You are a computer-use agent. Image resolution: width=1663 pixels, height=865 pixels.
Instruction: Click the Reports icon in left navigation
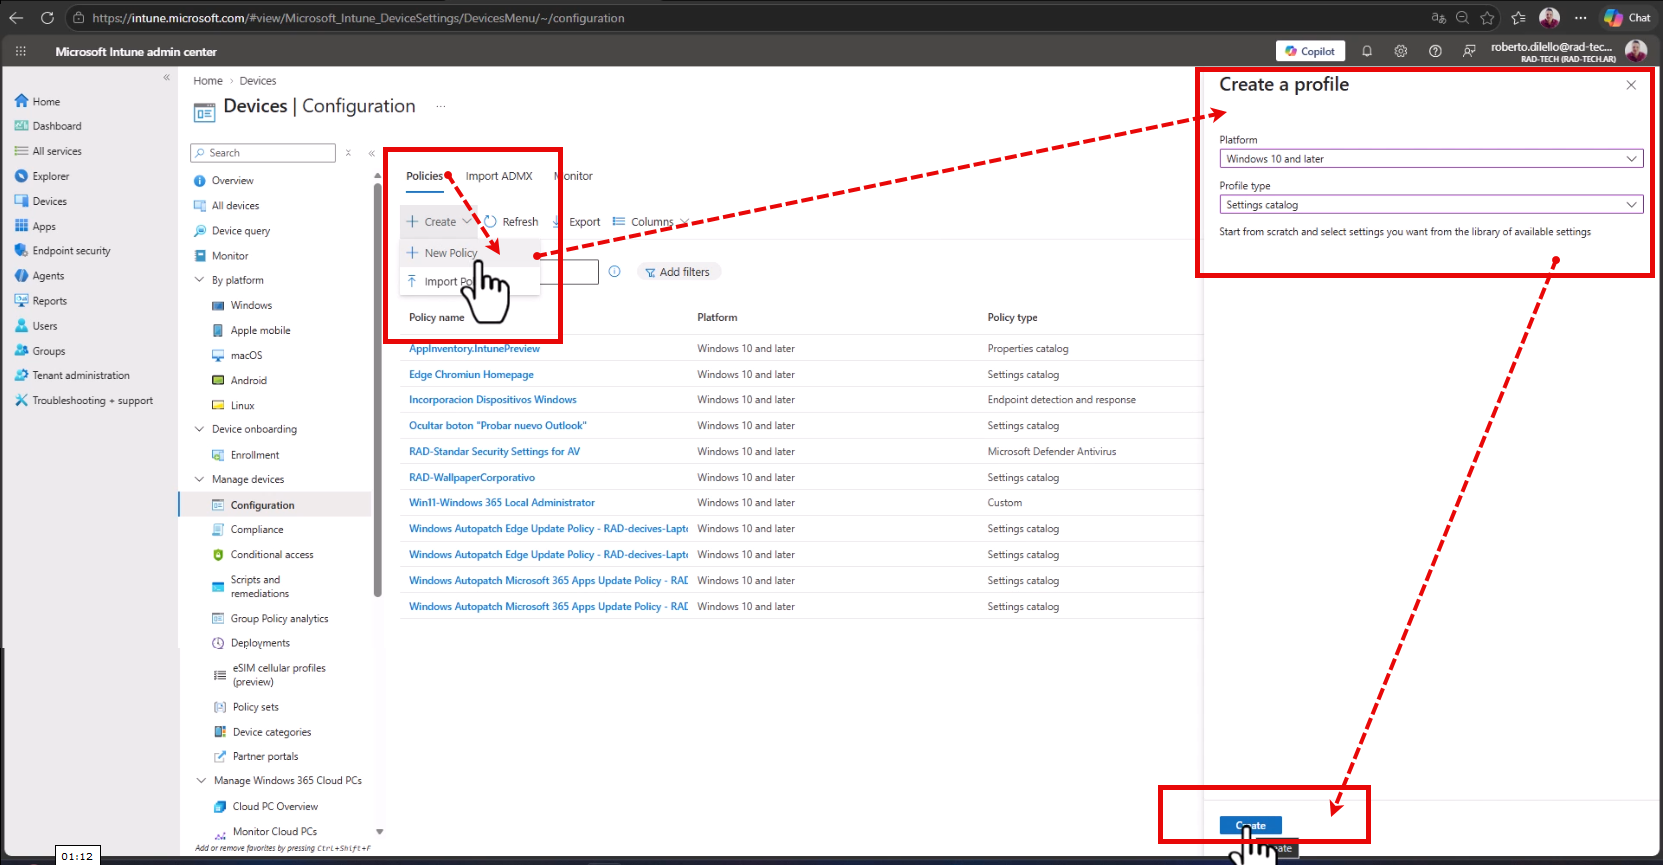point(21,301)
